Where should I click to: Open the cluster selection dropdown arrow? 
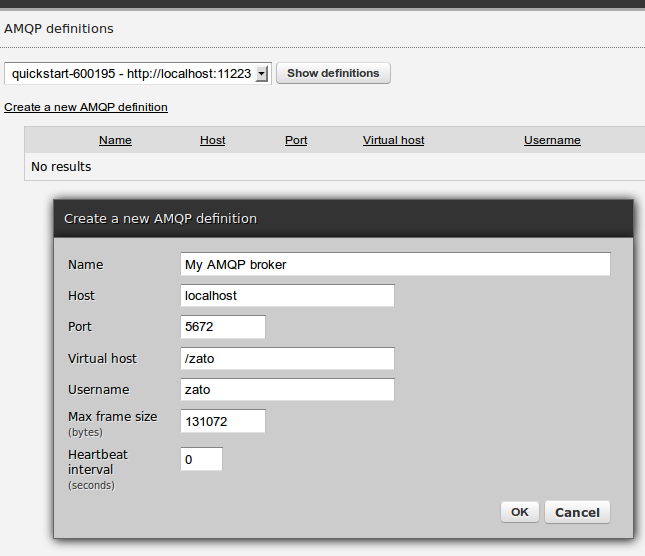point(262,74)
